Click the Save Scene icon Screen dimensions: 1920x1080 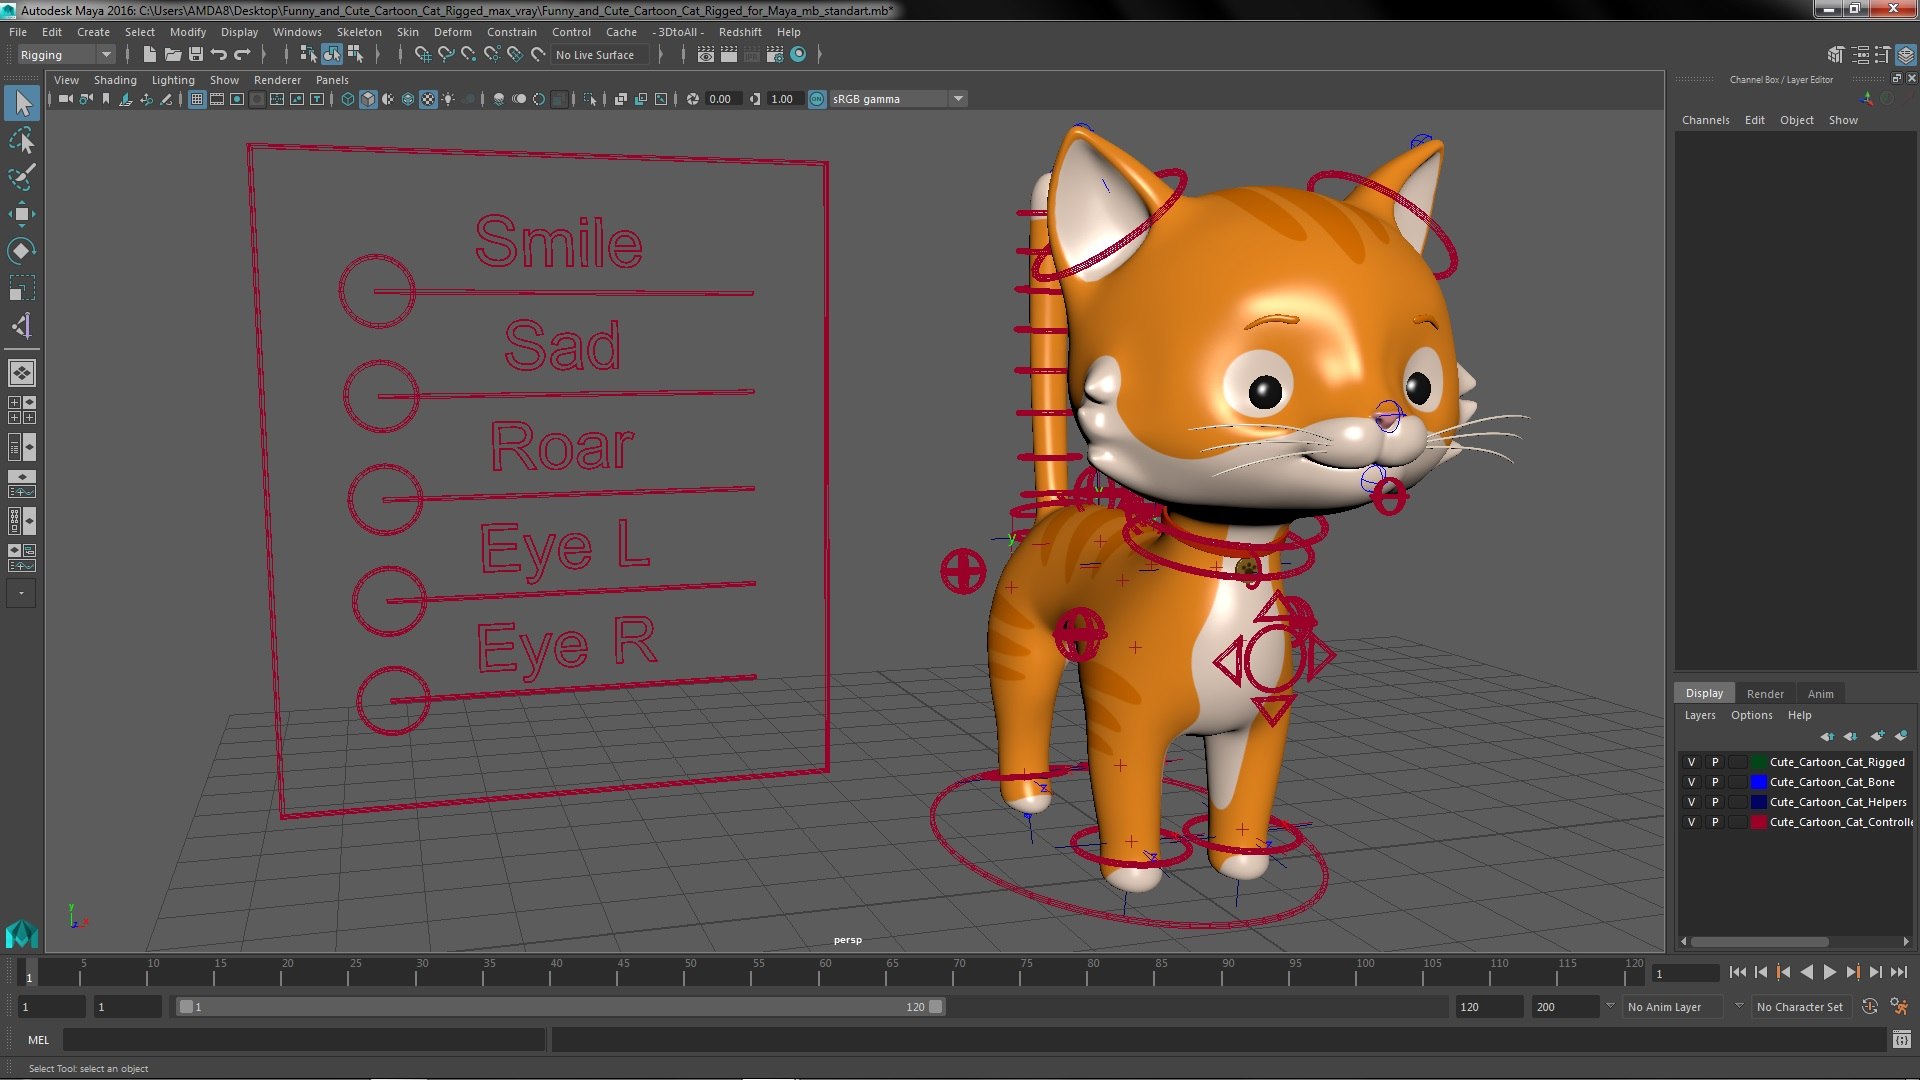[196, 55]
